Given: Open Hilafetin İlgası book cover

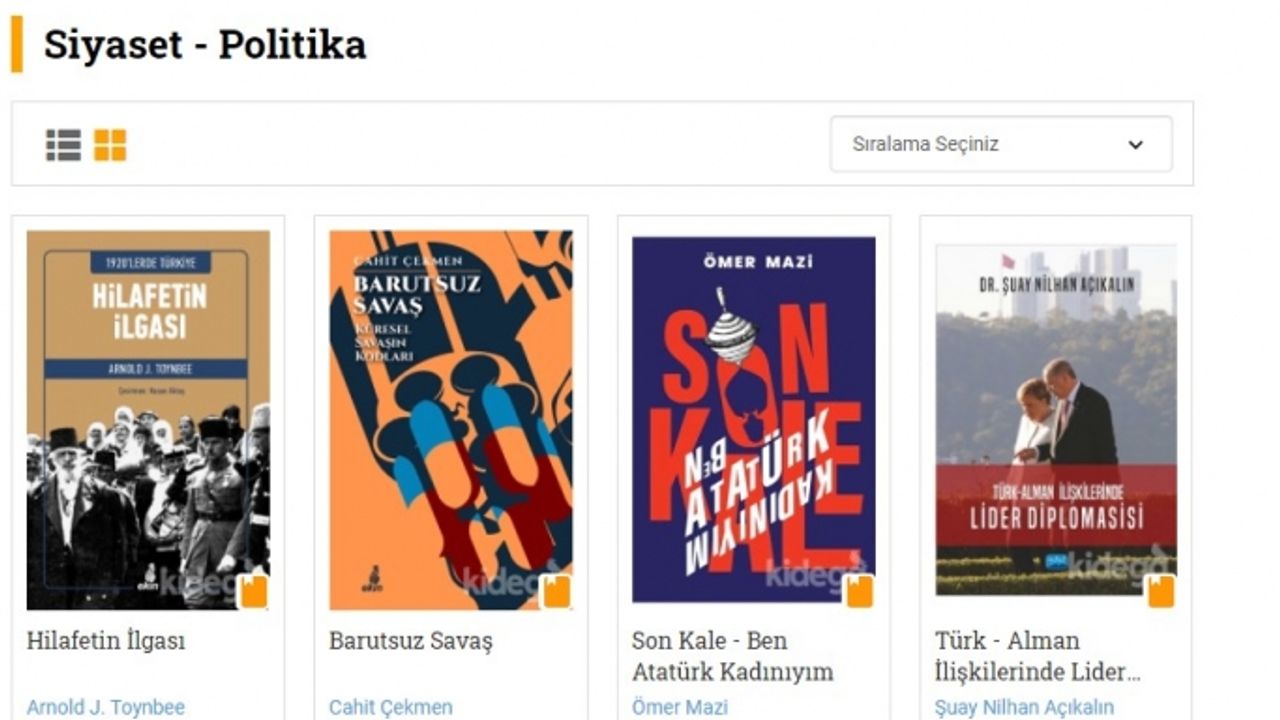Looking at the screenshot, I should point(148,420).
